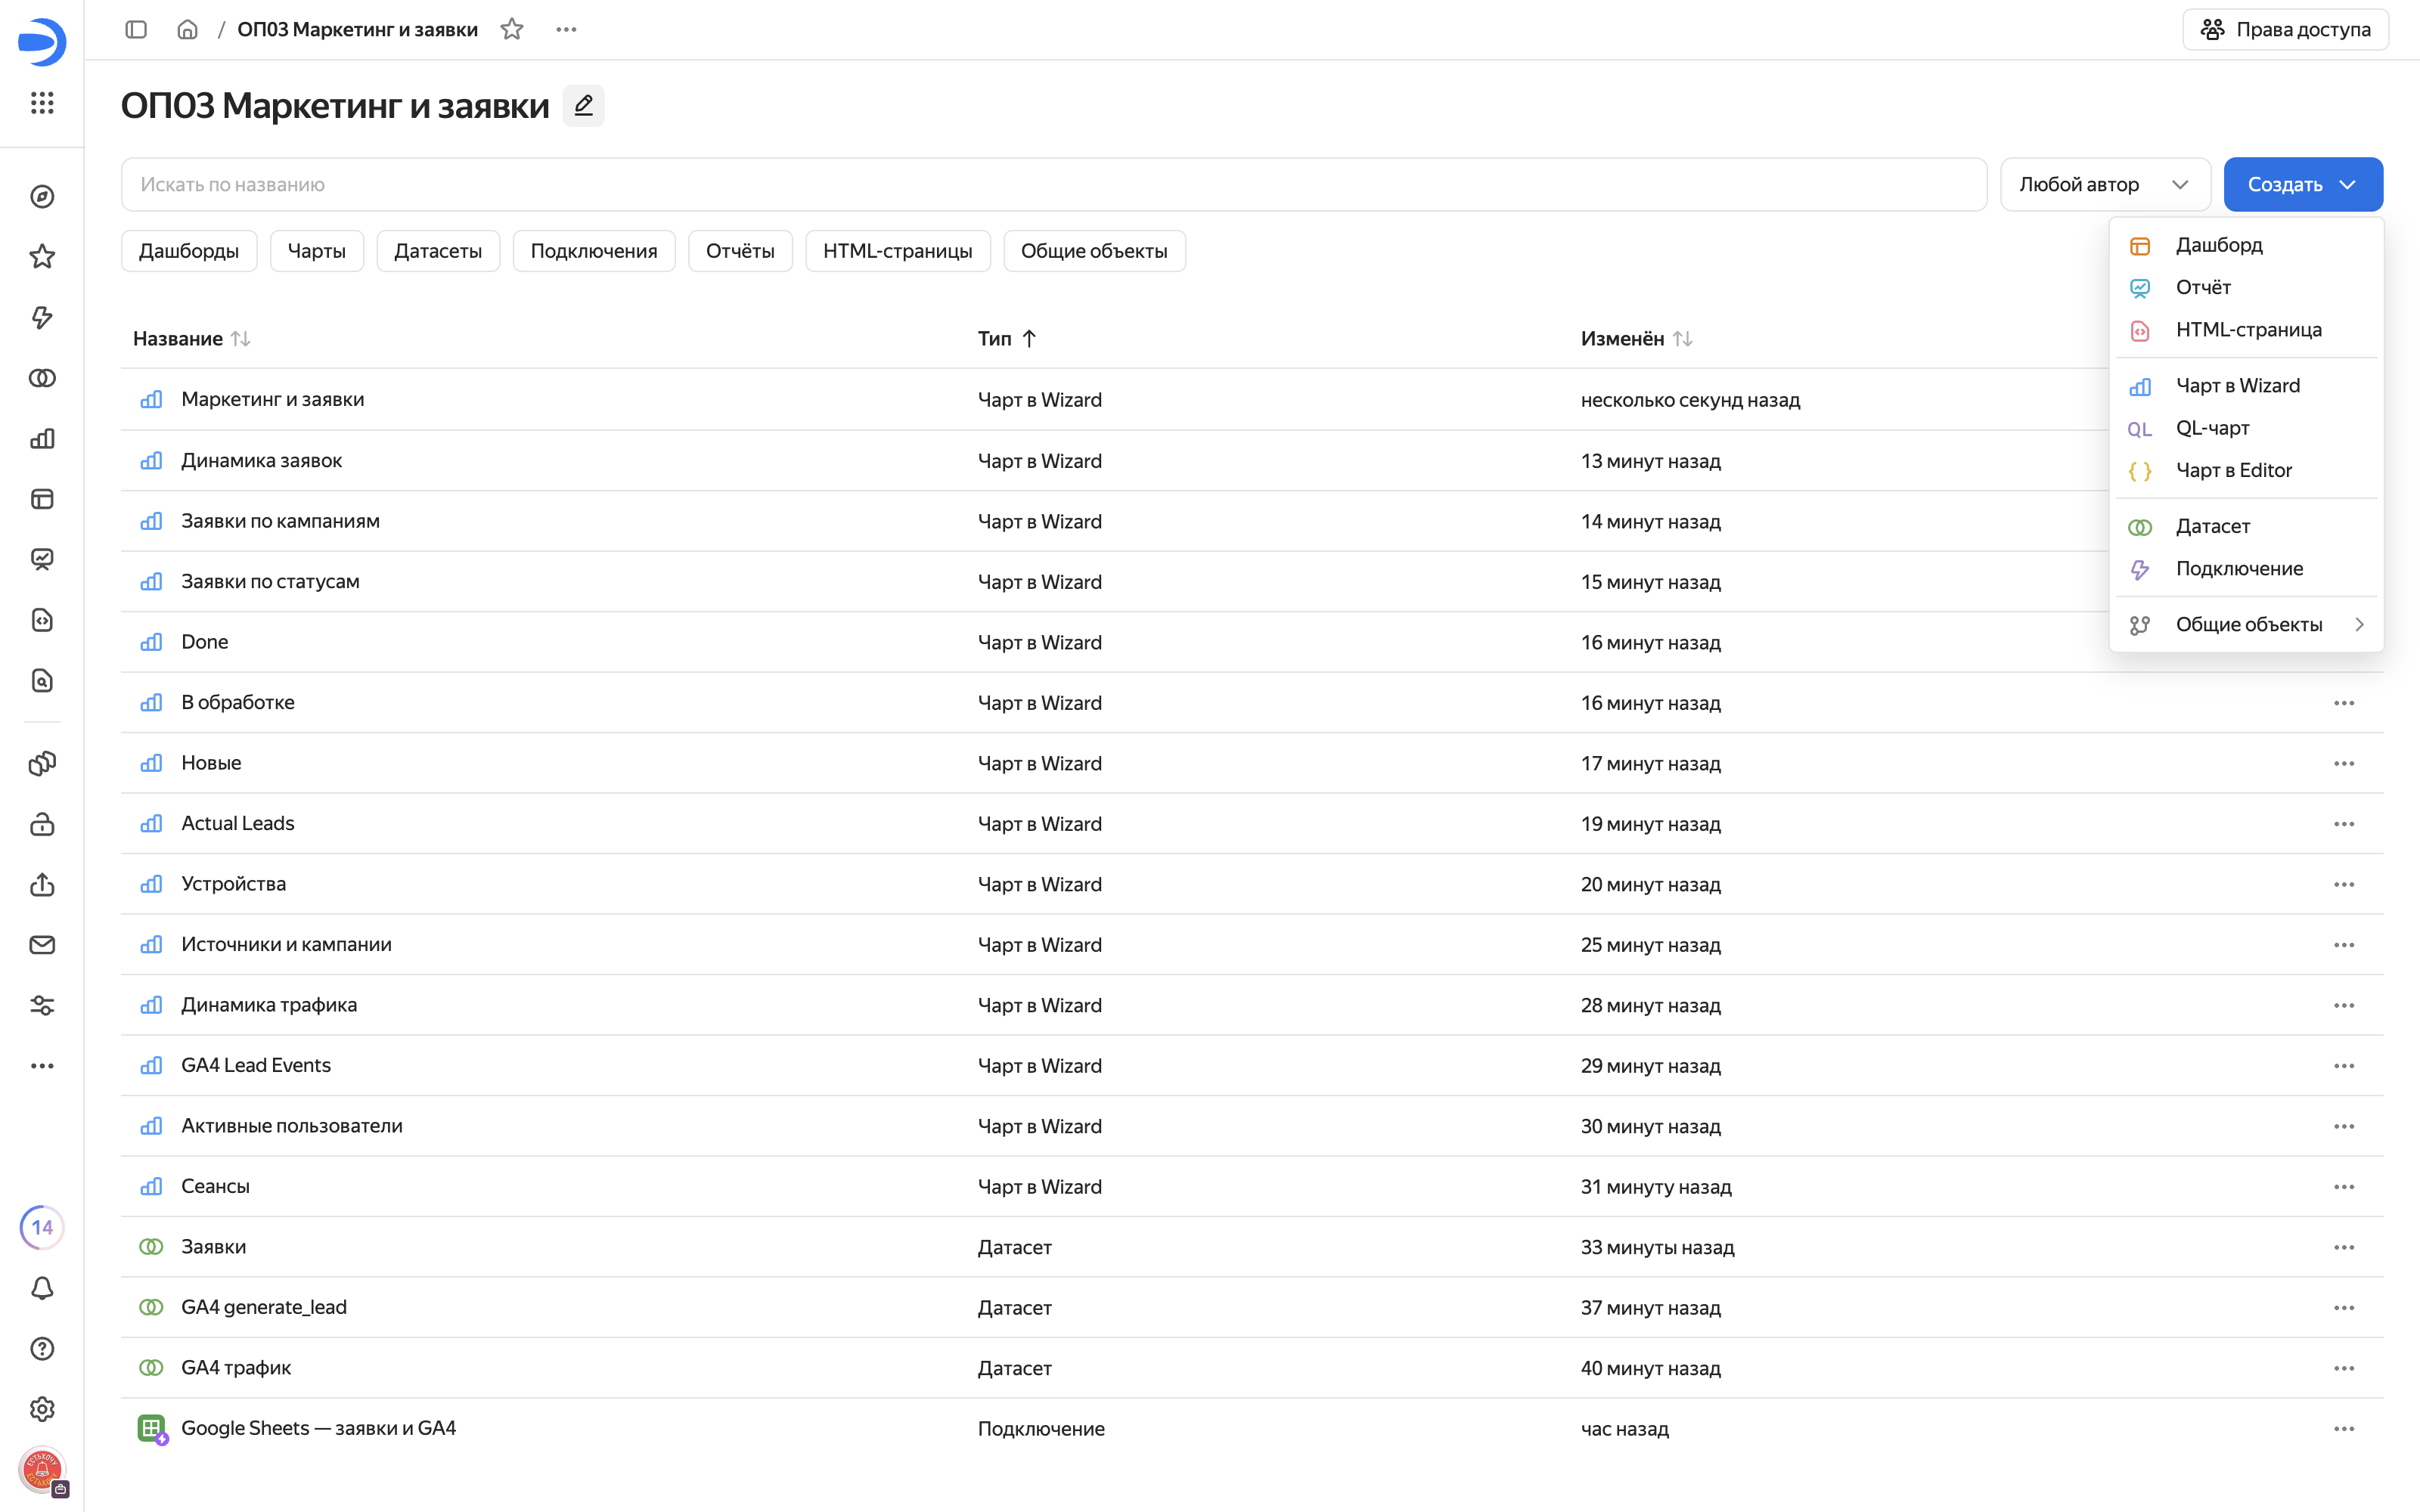Open Charts bar icon in sidebar
The image size is (2420, 1512).
[42, 439]
